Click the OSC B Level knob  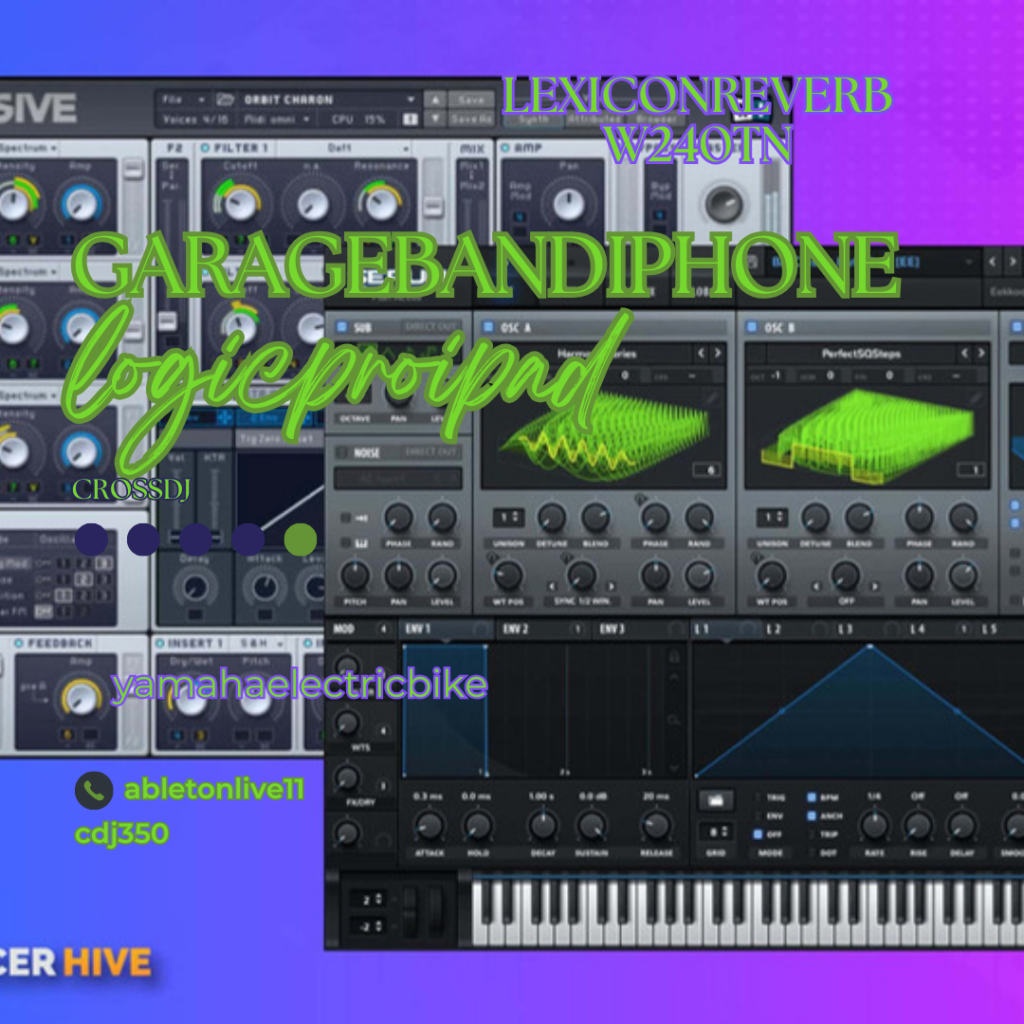click(963, 575)
